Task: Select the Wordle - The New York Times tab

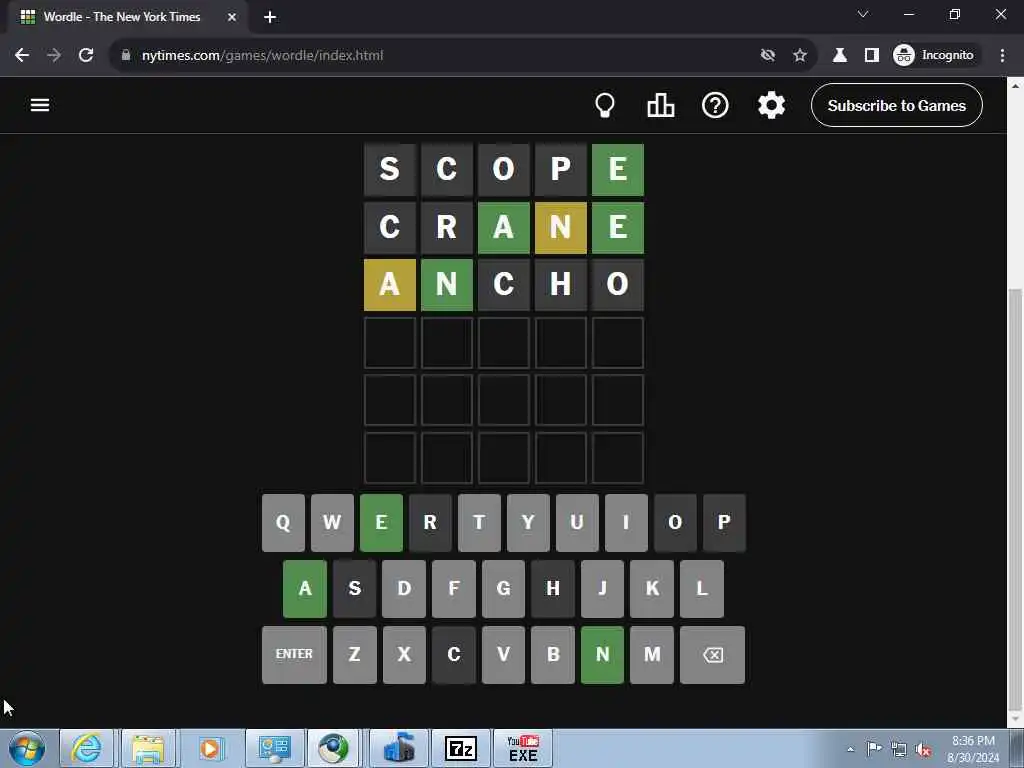Action: [x=128, y=17]
